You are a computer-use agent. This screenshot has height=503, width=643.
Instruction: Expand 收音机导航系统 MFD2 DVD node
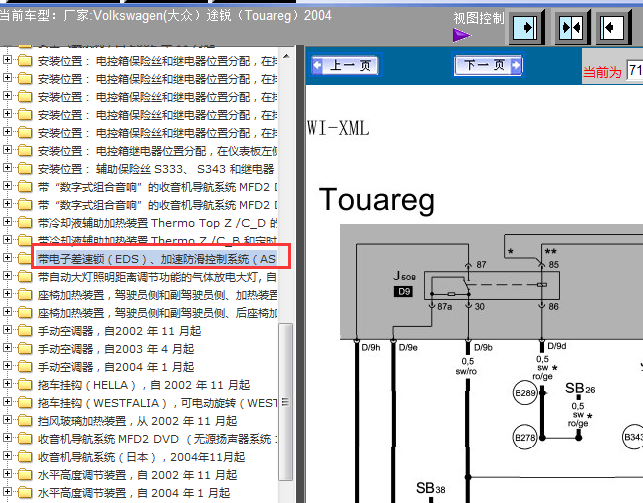coord(7,438)
